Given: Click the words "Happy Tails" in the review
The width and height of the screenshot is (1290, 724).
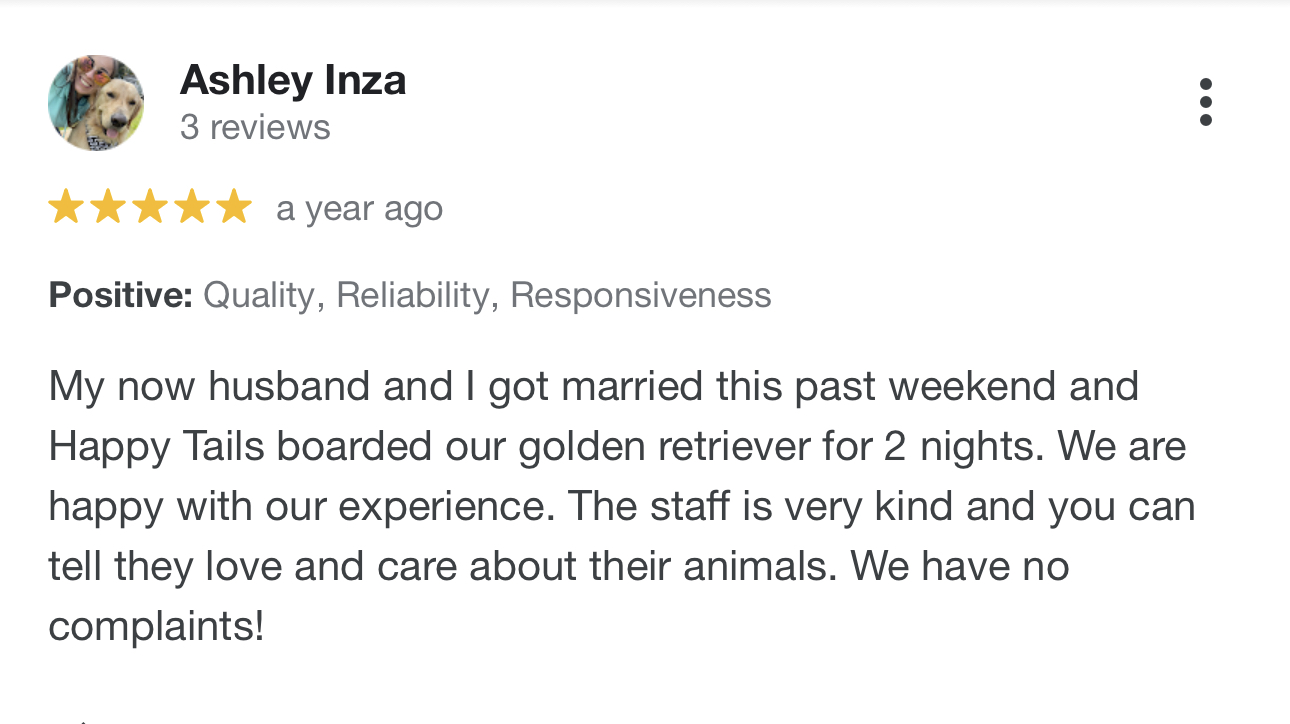Looking at the screenshot, I should point(157,447).
